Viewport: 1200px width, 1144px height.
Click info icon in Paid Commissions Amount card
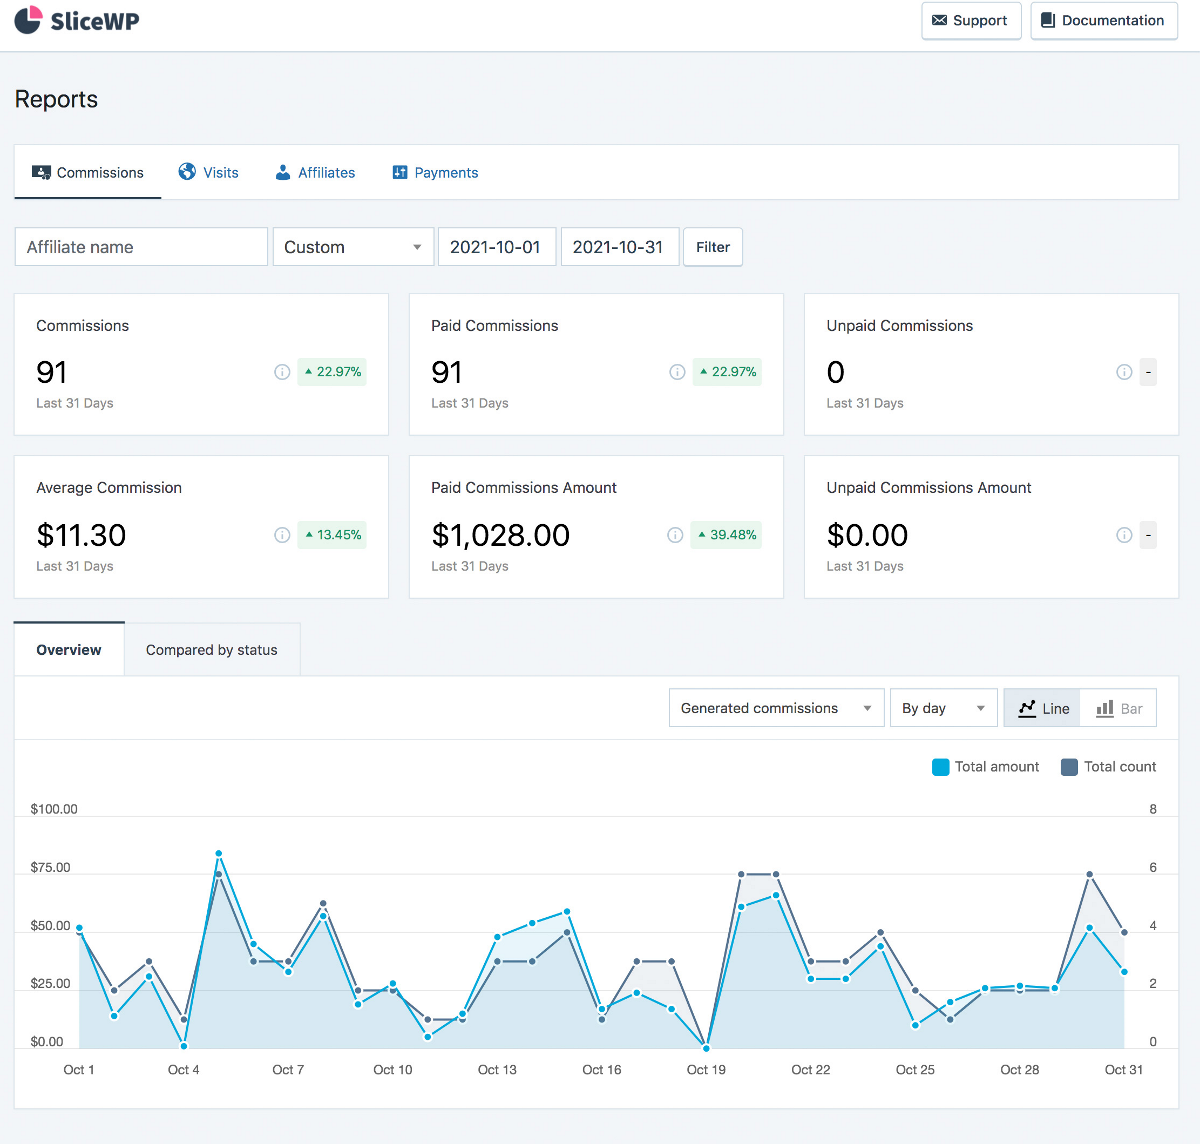[675, 535]
